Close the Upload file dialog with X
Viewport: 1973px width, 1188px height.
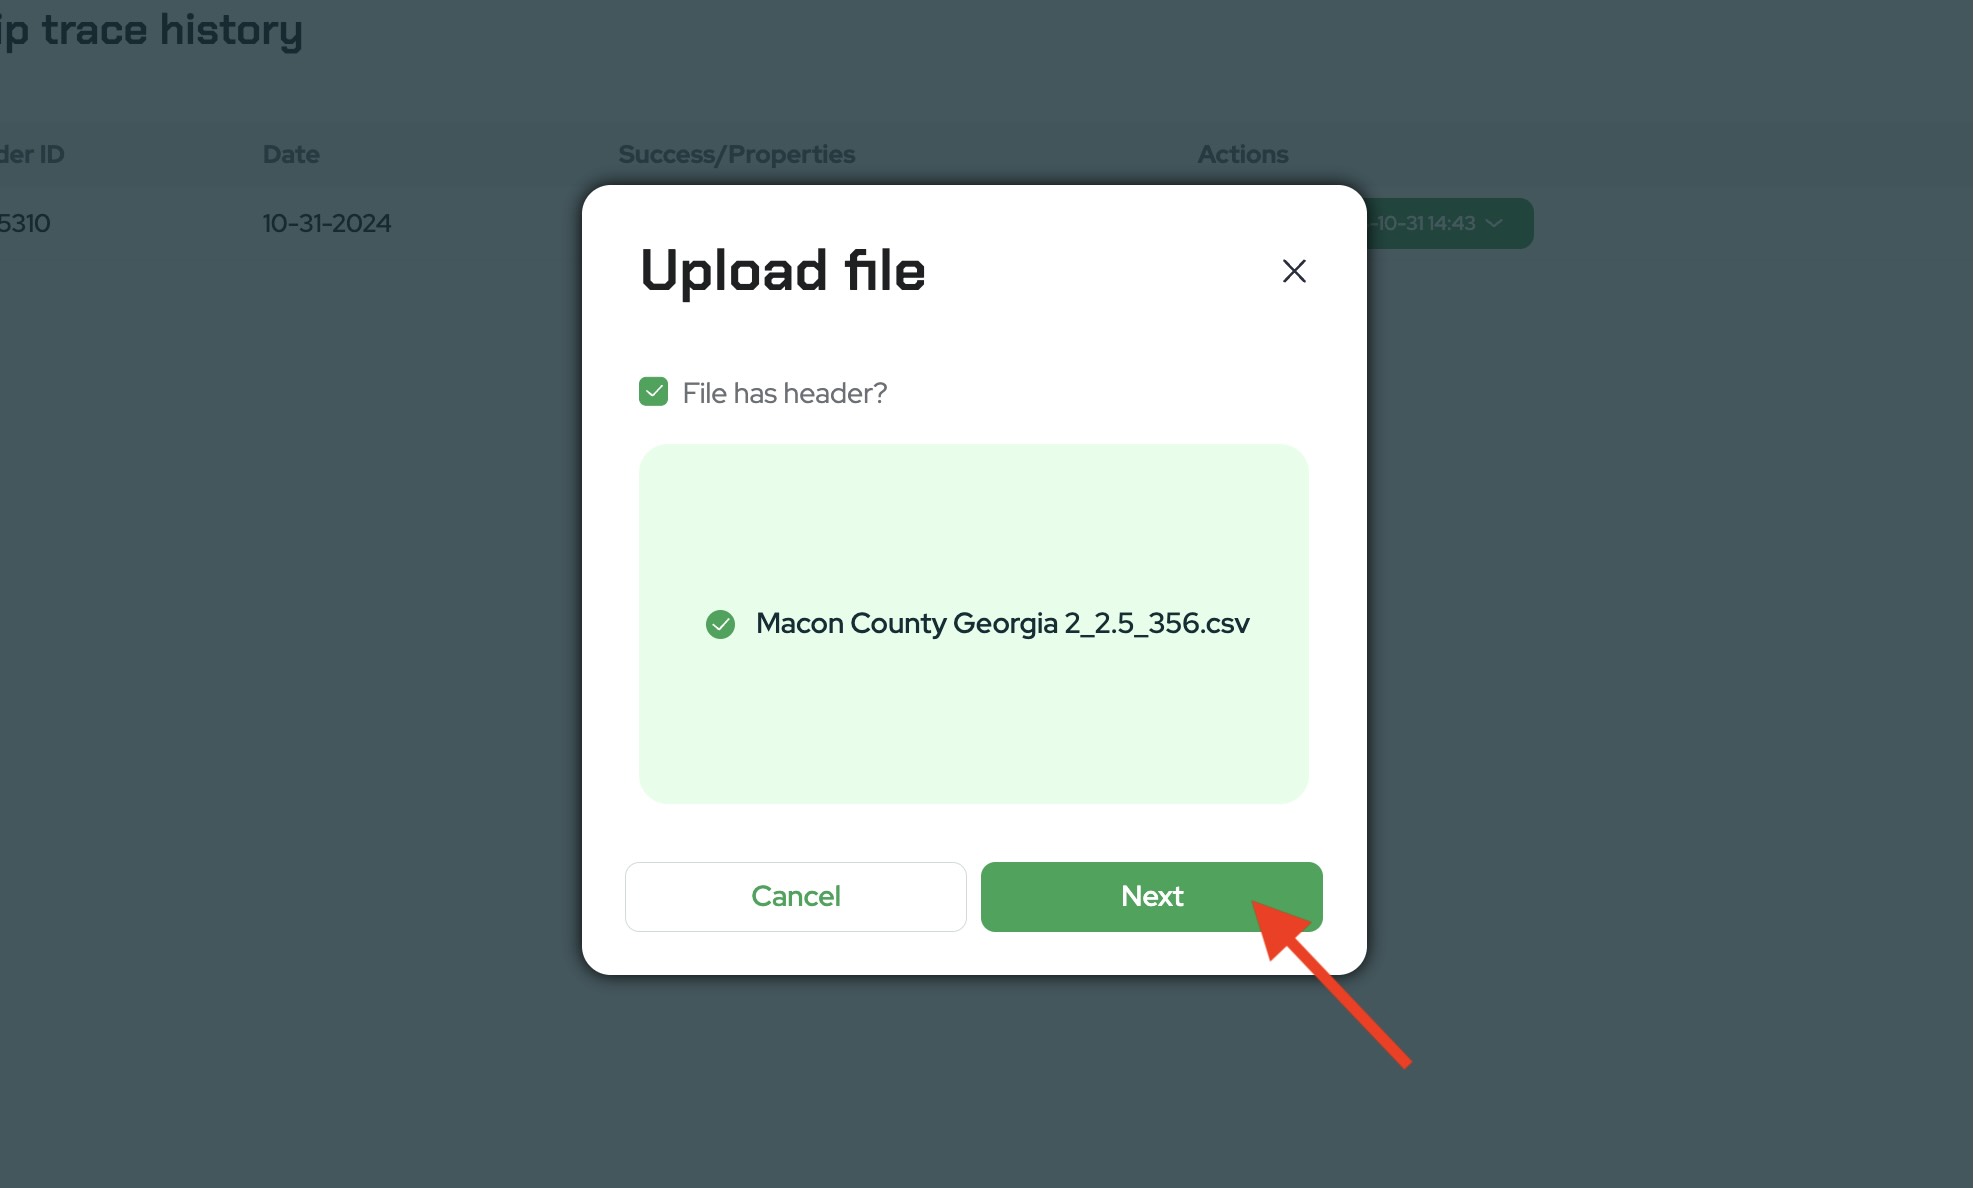pyautogui.click(x=1294, y=271)
